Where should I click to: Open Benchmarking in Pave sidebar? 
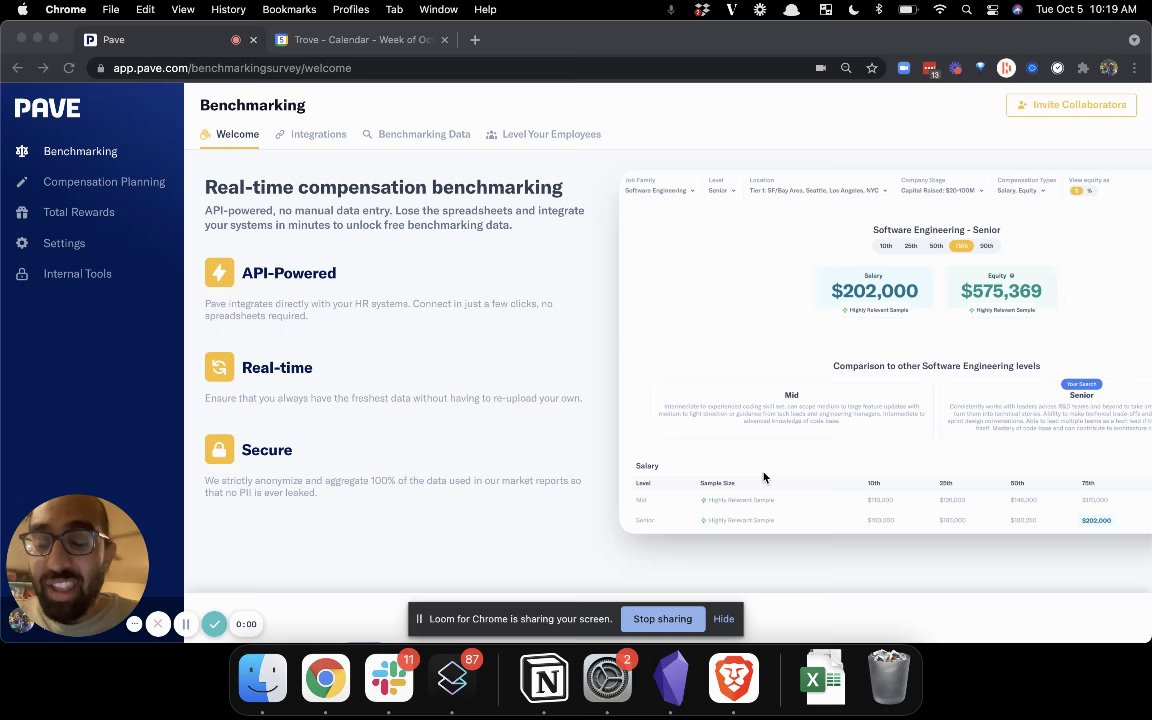(80, 151)
